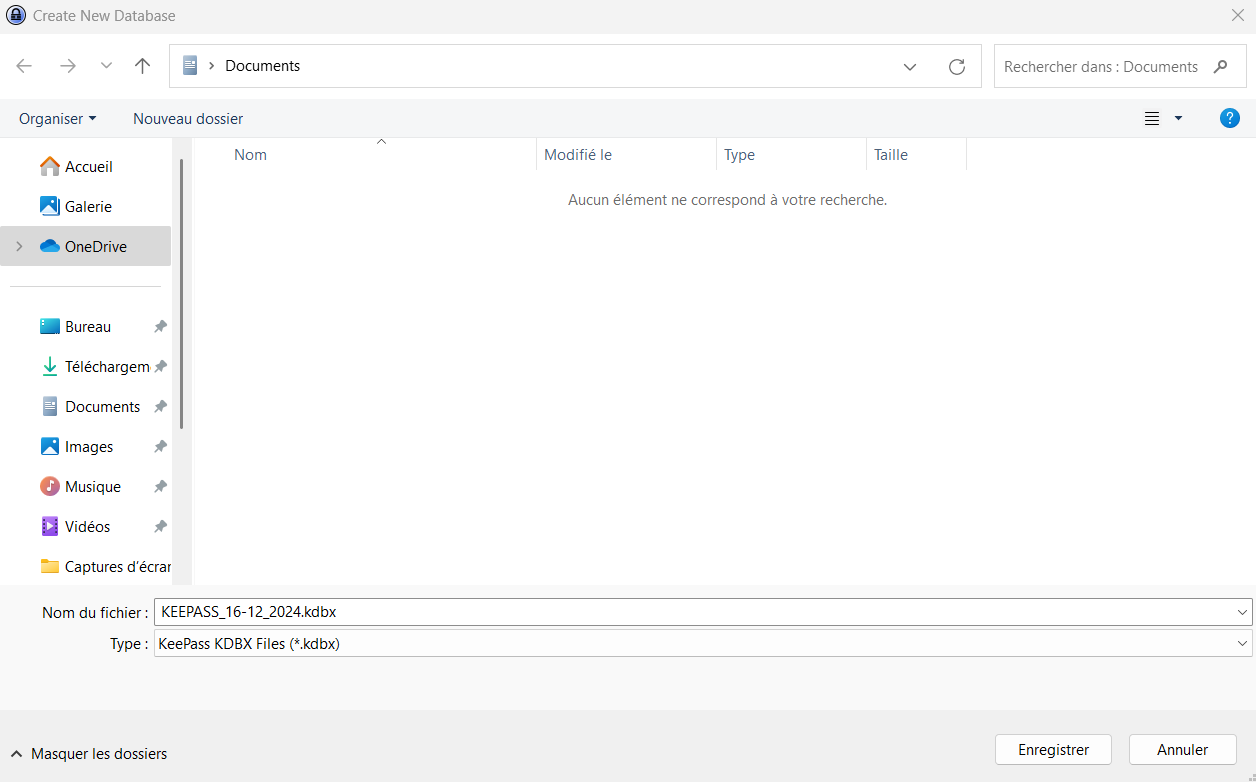Open Accueil in the sidebar
Image resolution: width=1256 pixels, height=782 pixels.
tap(88, 167)
